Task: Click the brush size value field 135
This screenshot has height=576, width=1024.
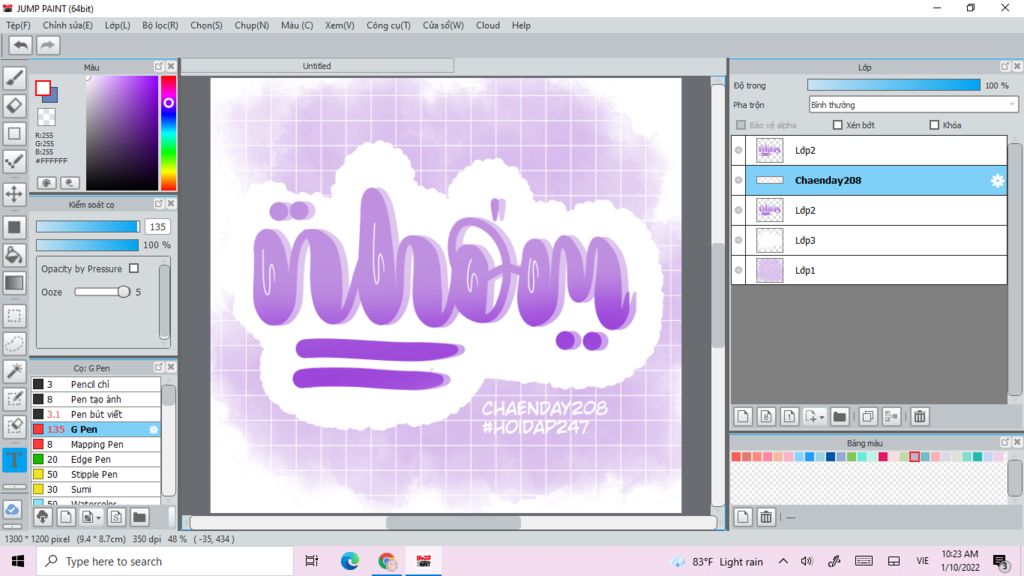Action: (157, 227)
